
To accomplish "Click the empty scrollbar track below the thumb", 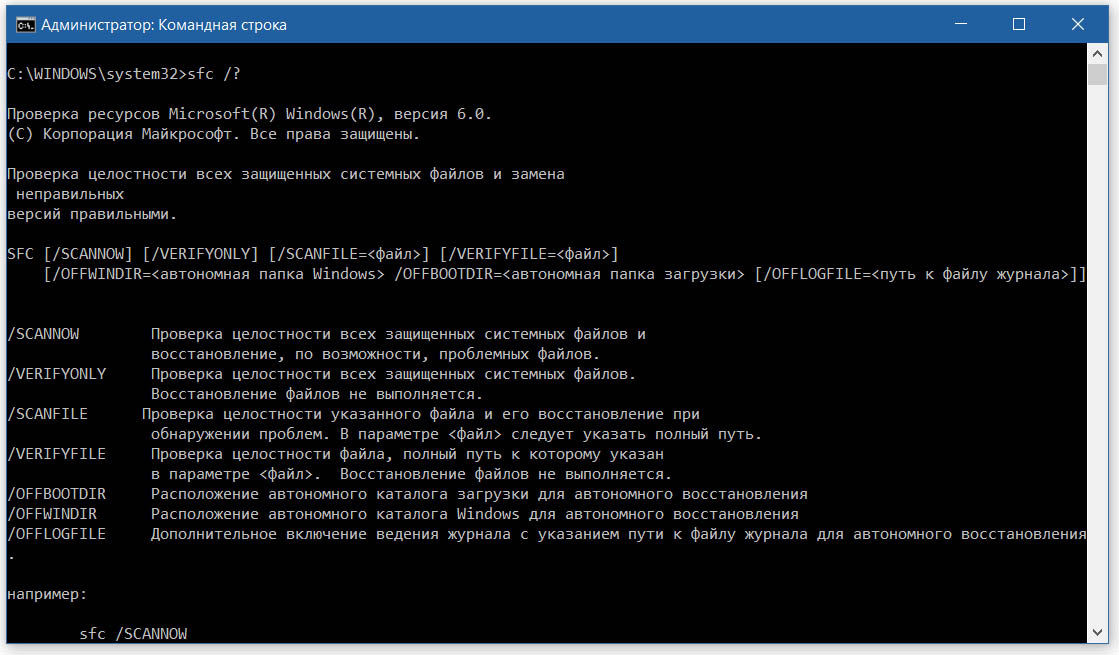I will (1097, 350).
